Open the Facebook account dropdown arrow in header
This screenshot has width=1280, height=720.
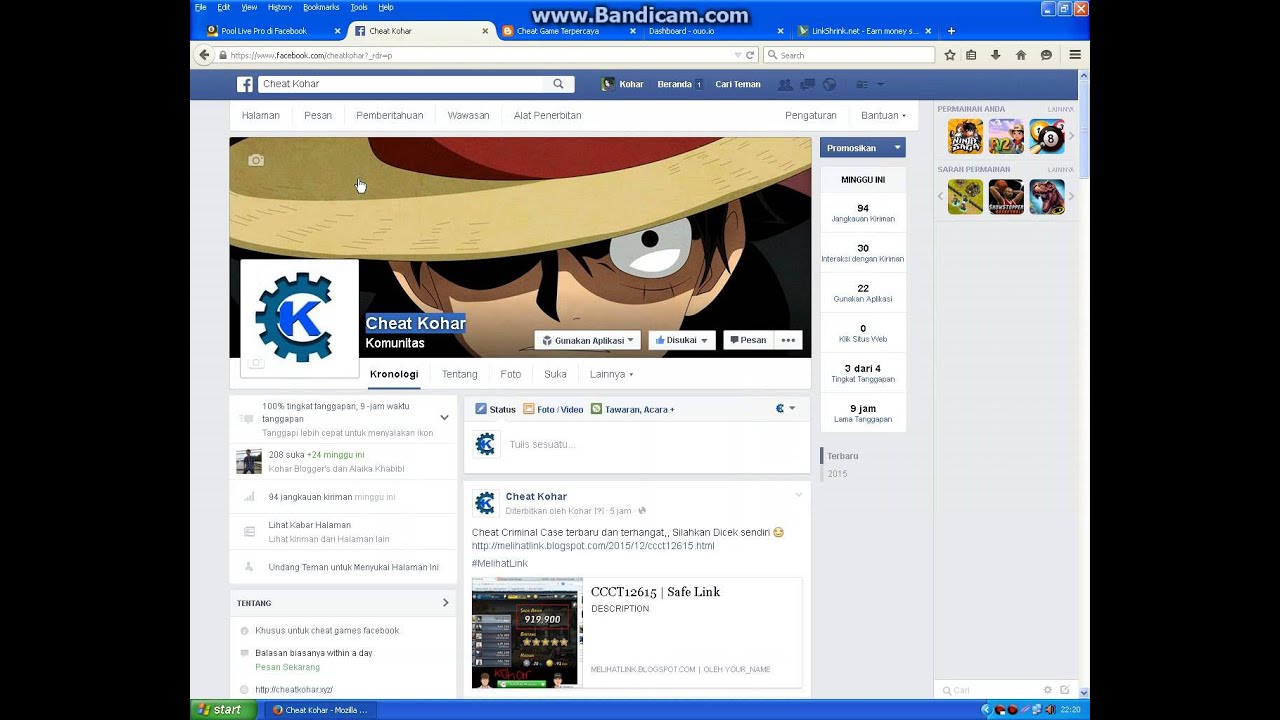click(x=880, y=84)
